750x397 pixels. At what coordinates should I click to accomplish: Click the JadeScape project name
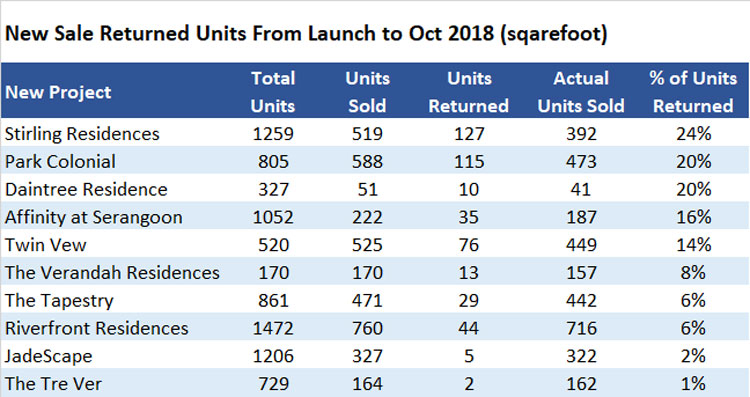(x=49, y=356)
